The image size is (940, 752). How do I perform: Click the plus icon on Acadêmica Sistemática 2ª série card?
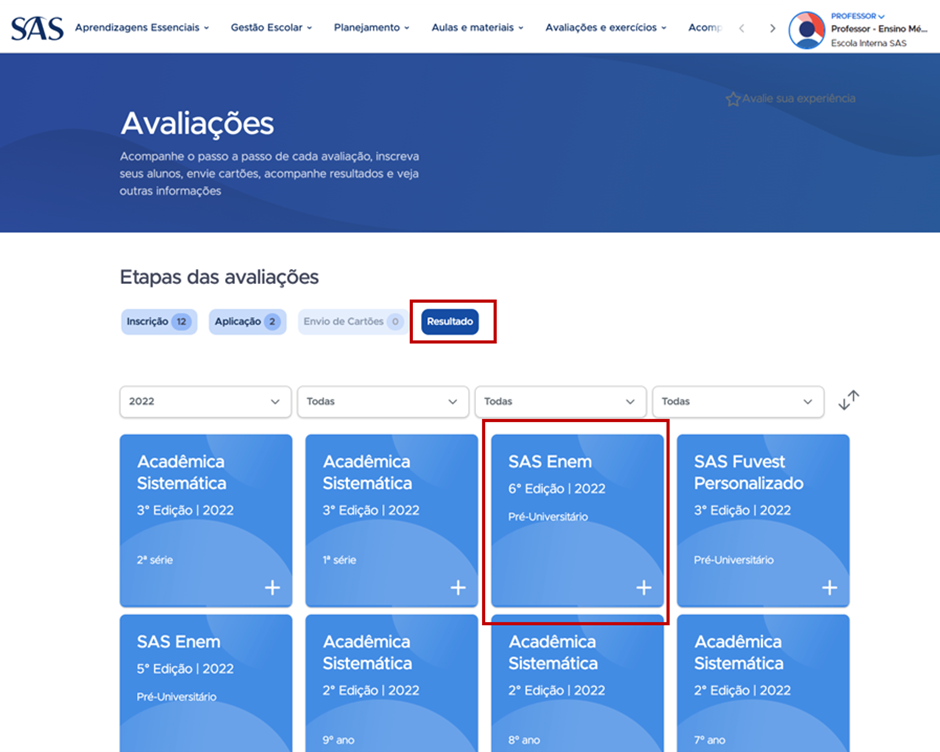pyautogui.click(x=272, y=588)
